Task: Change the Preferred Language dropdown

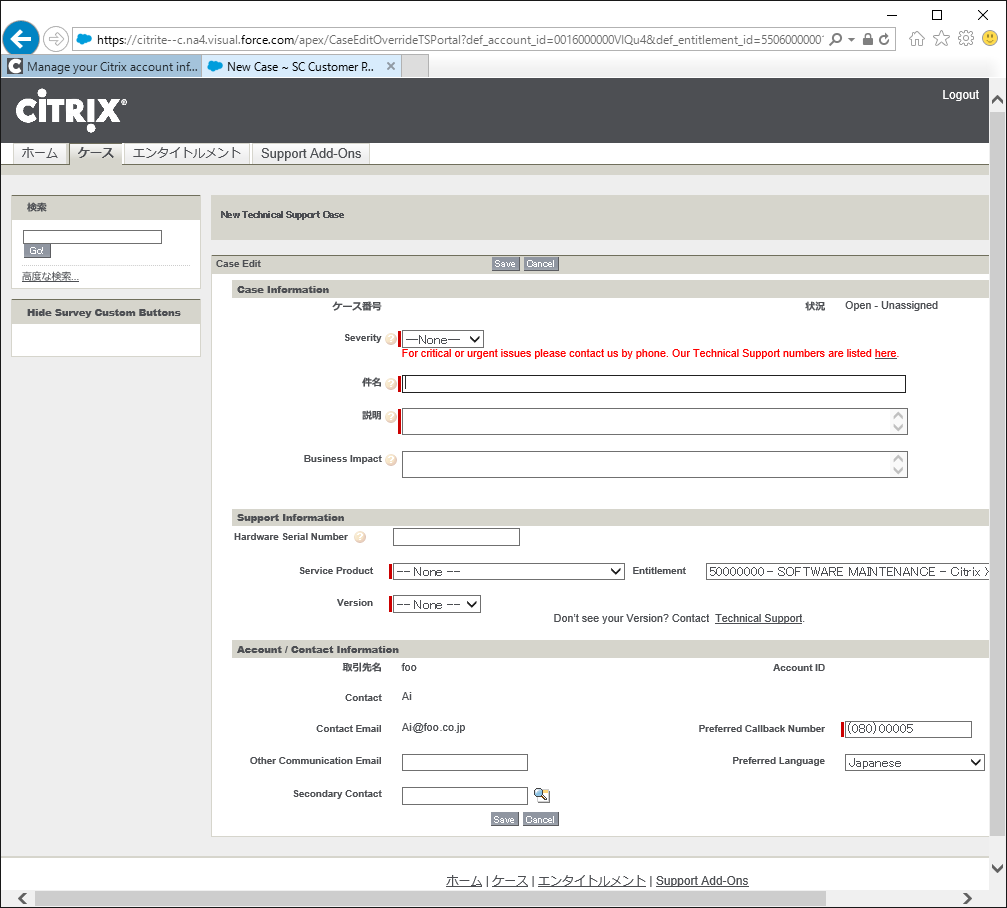Action: click(914, 763)
